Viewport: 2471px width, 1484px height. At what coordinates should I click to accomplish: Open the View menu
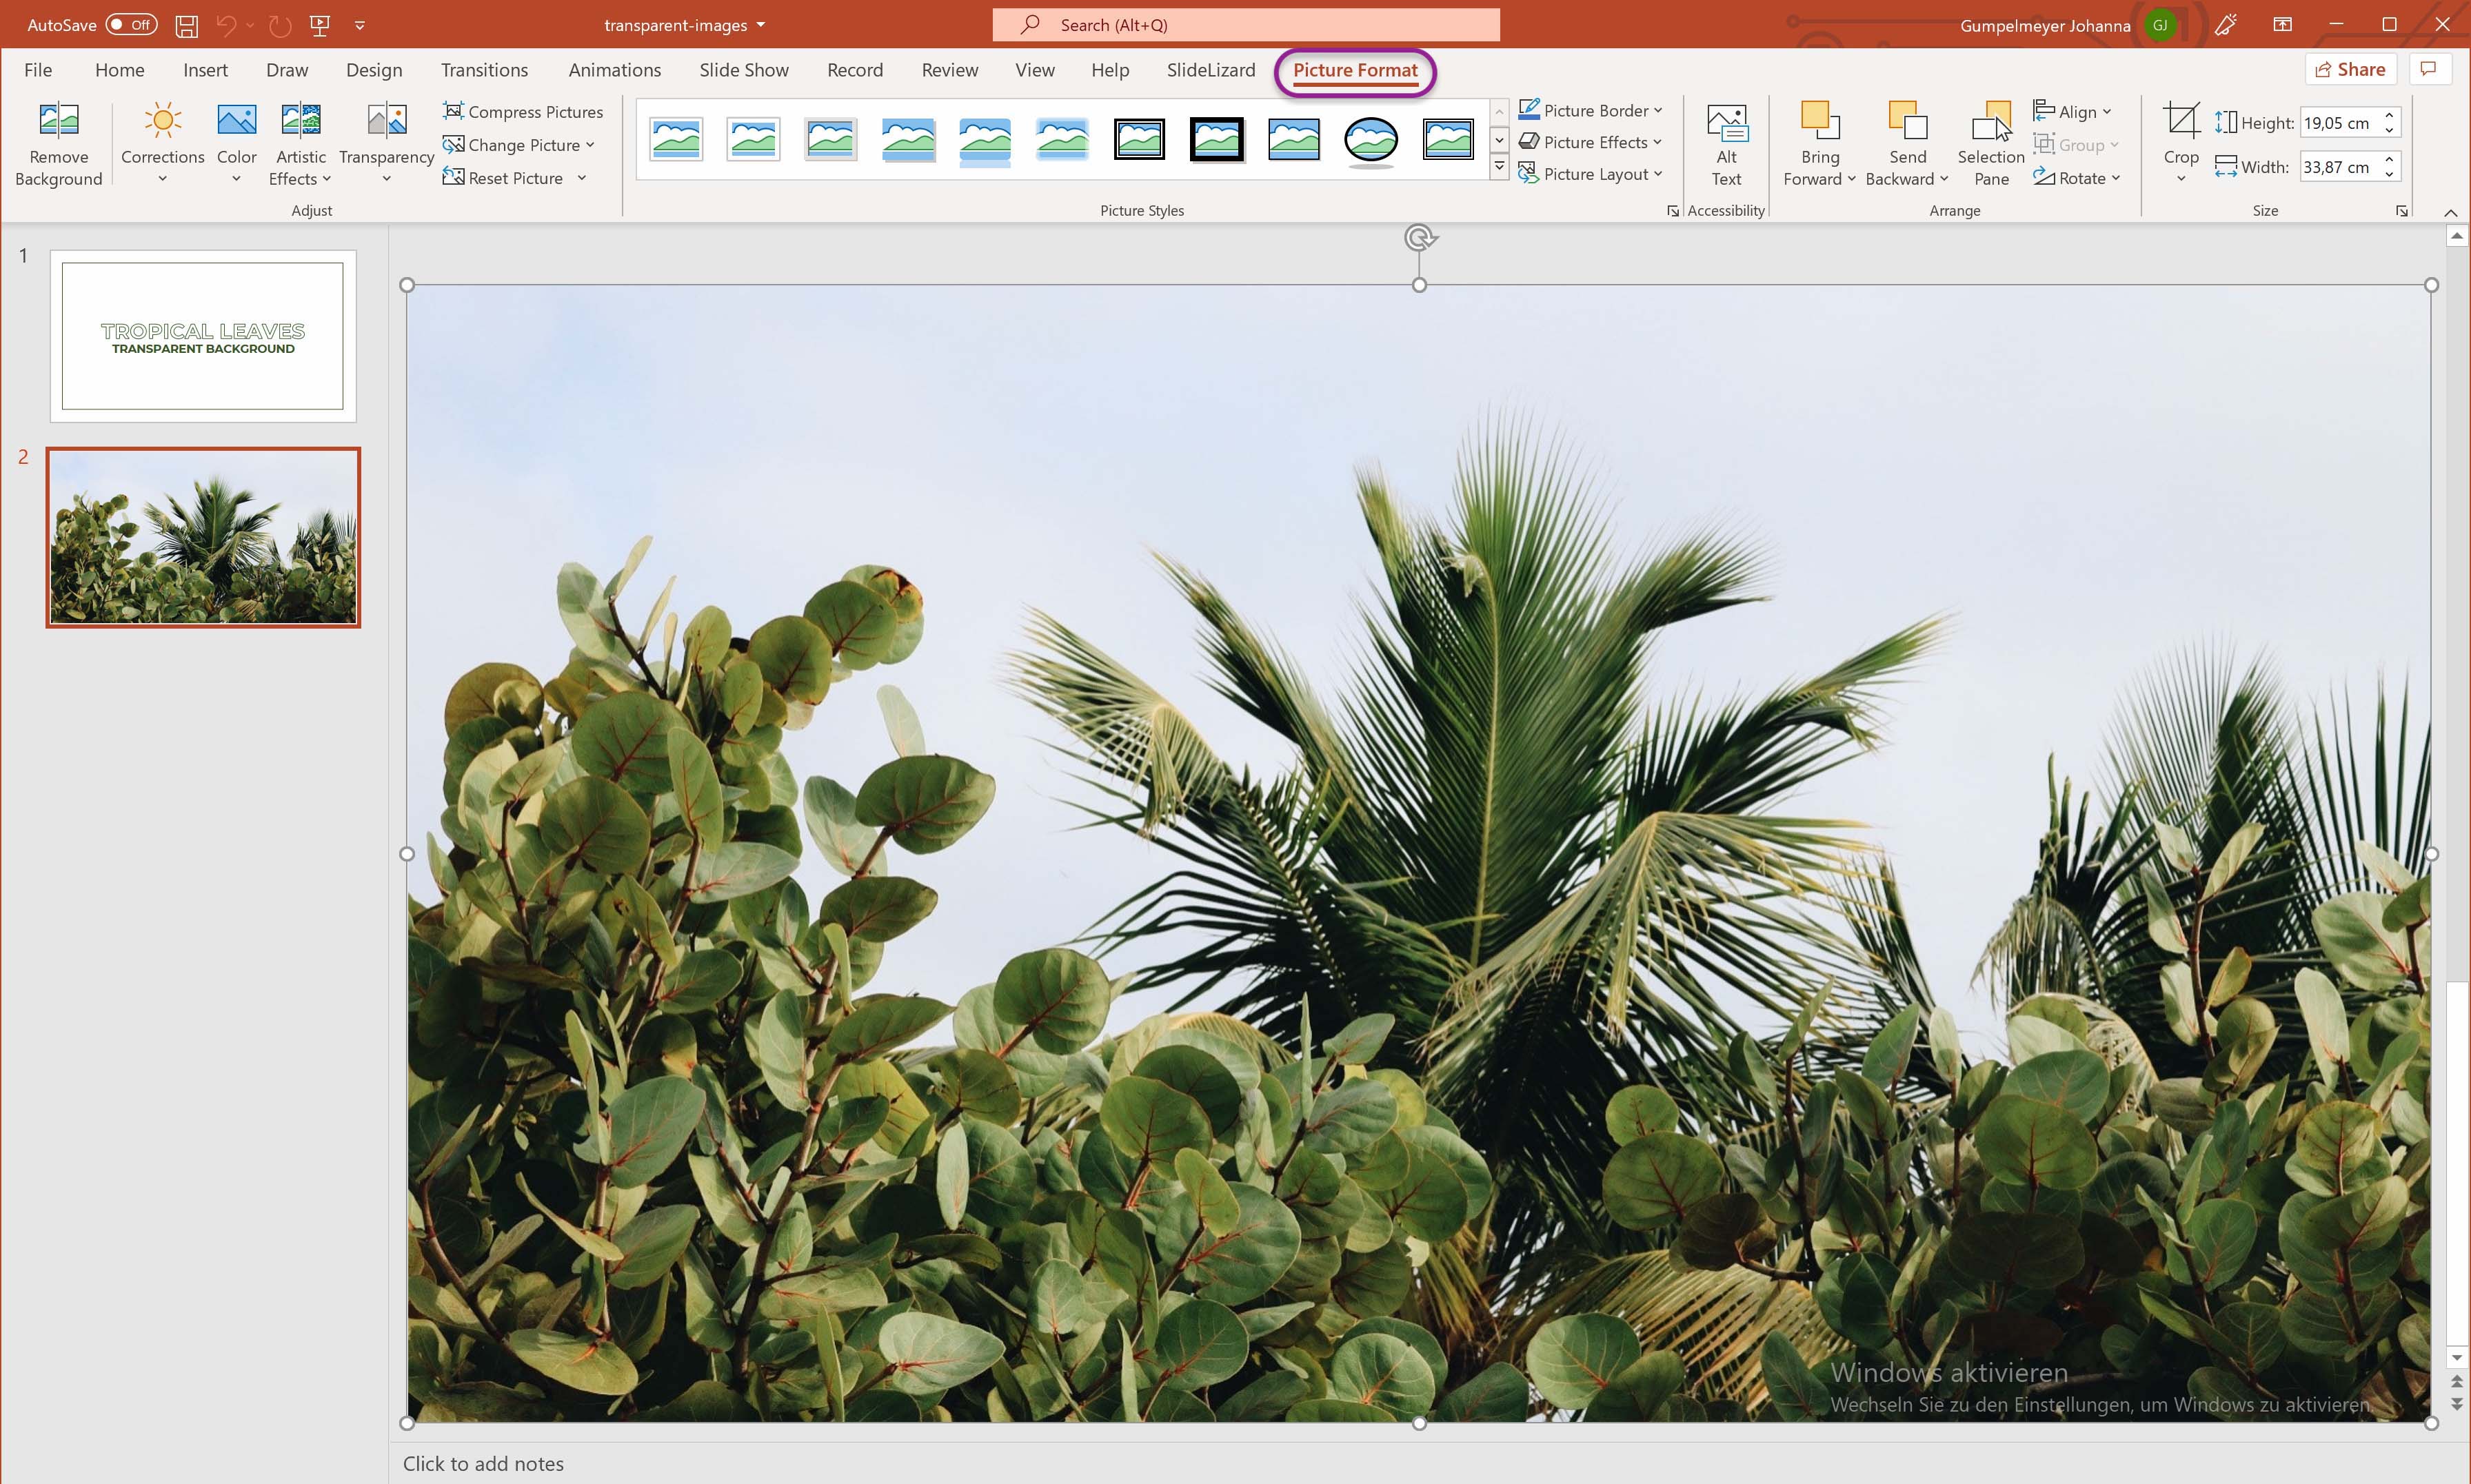[1033, 69]
